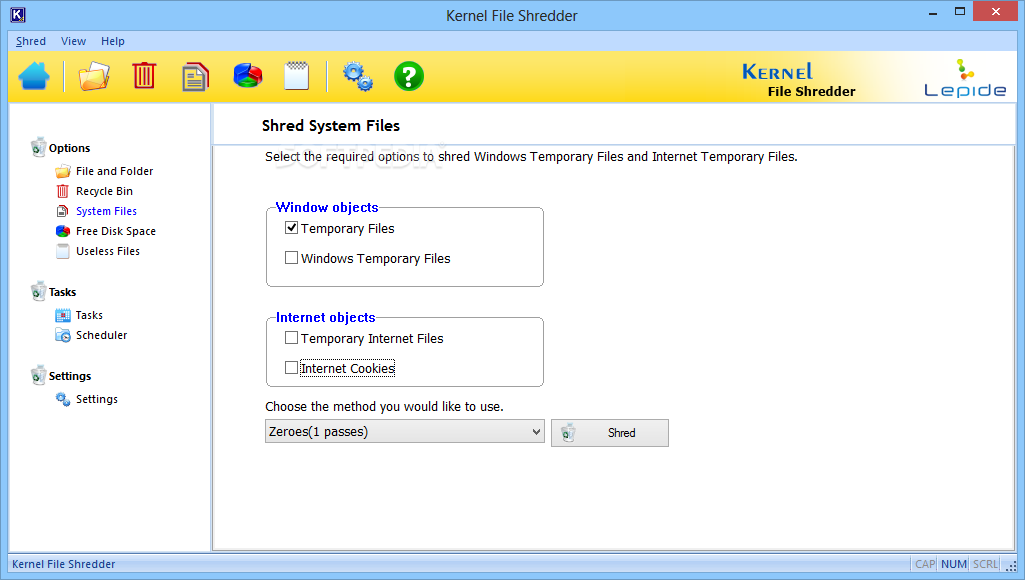Click the Options trash bin icon in sidebar
This screenshot has height=580, width=1025.
(39, 147)
